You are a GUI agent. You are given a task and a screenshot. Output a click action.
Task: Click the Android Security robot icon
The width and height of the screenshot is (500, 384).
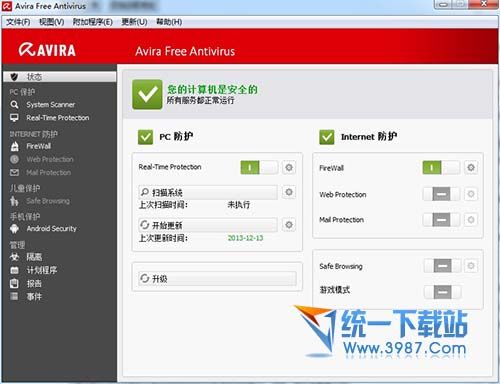pos(14,229)
